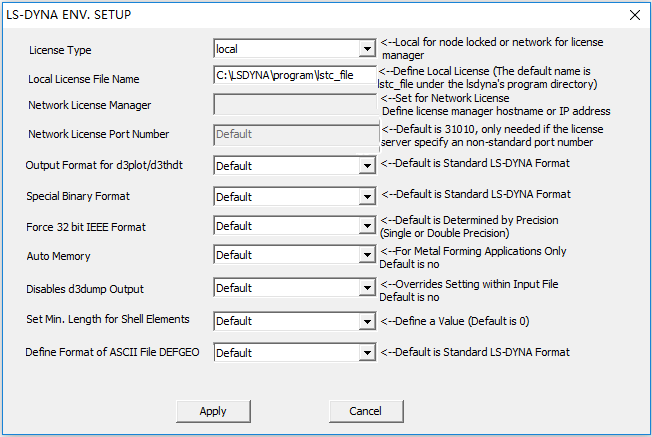Open Force 32 bit IEEE Format dropdown
The image size is (652, 437).
pyautogui.click(x=293, y=227)
